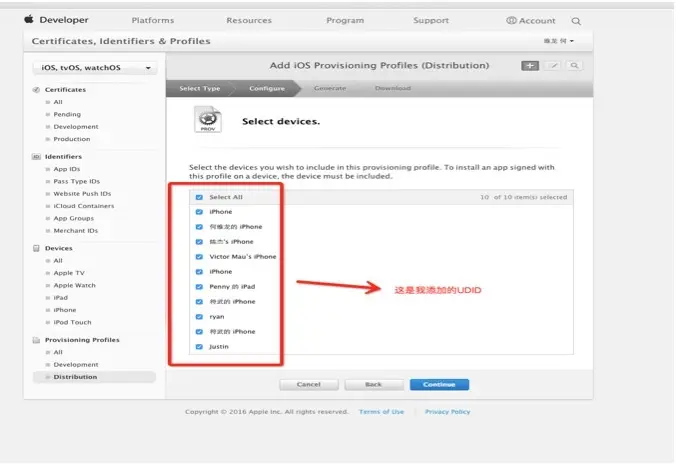Open Pass Type IDs
Viewport: 676px width, 468px height.
[x=77, y=181]
